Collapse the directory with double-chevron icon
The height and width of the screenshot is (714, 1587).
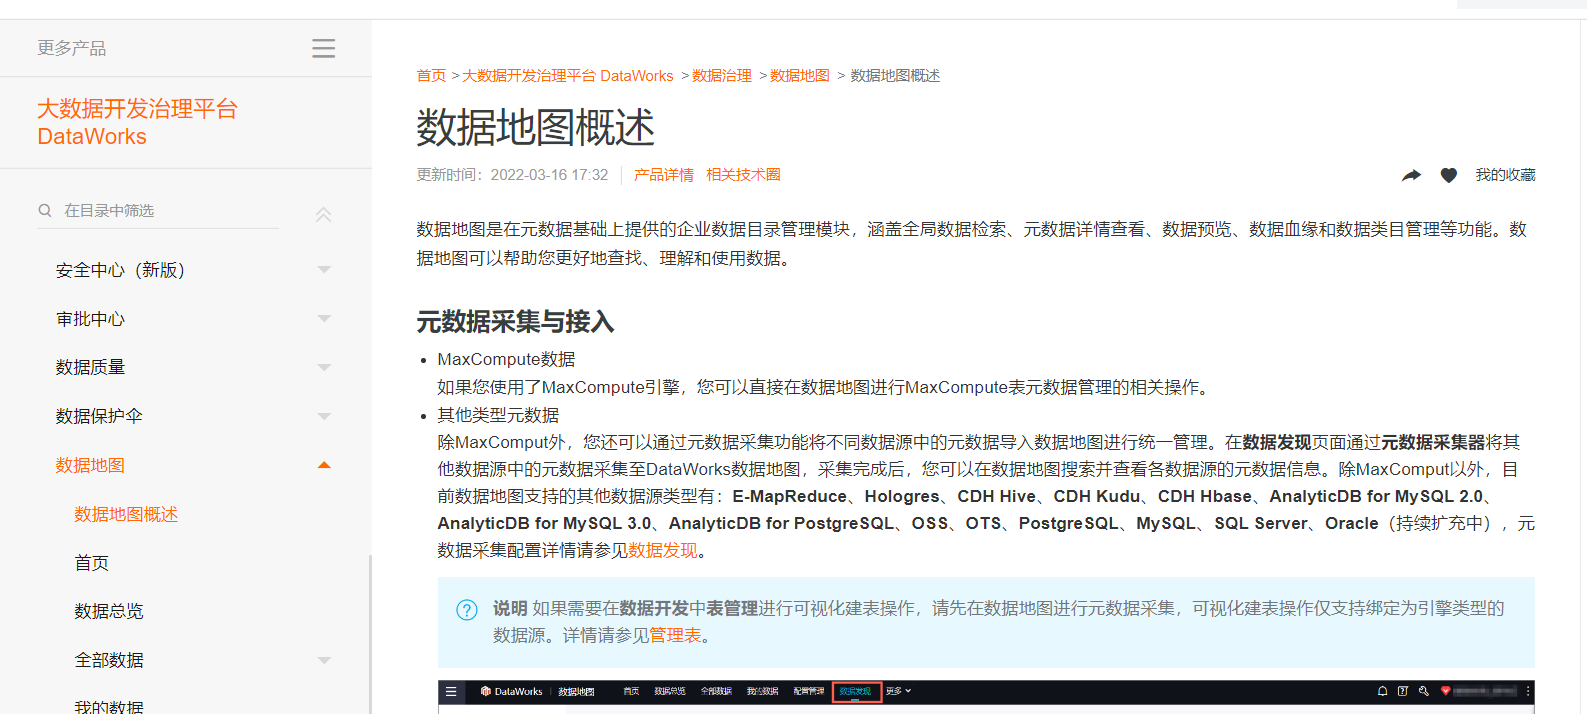(323, 214)
